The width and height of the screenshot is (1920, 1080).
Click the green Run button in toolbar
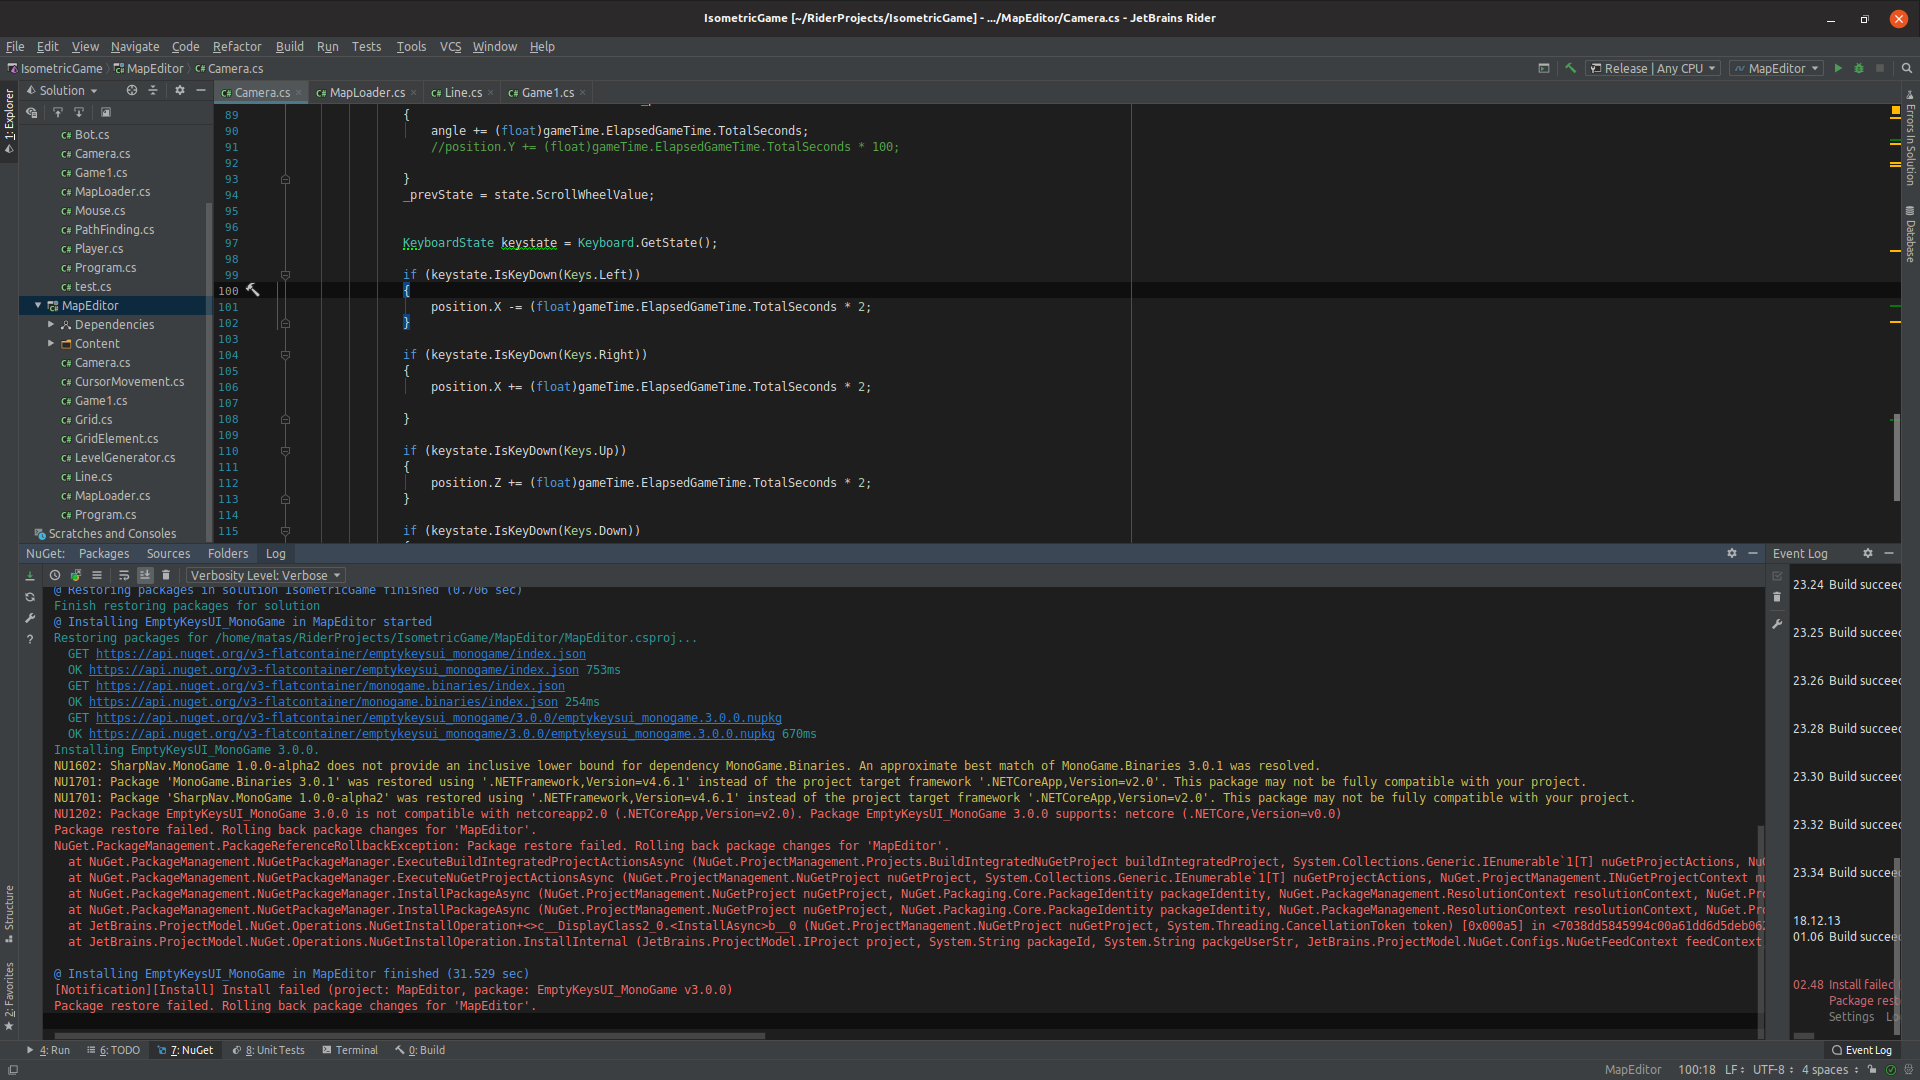click(x=1838, y=68)
